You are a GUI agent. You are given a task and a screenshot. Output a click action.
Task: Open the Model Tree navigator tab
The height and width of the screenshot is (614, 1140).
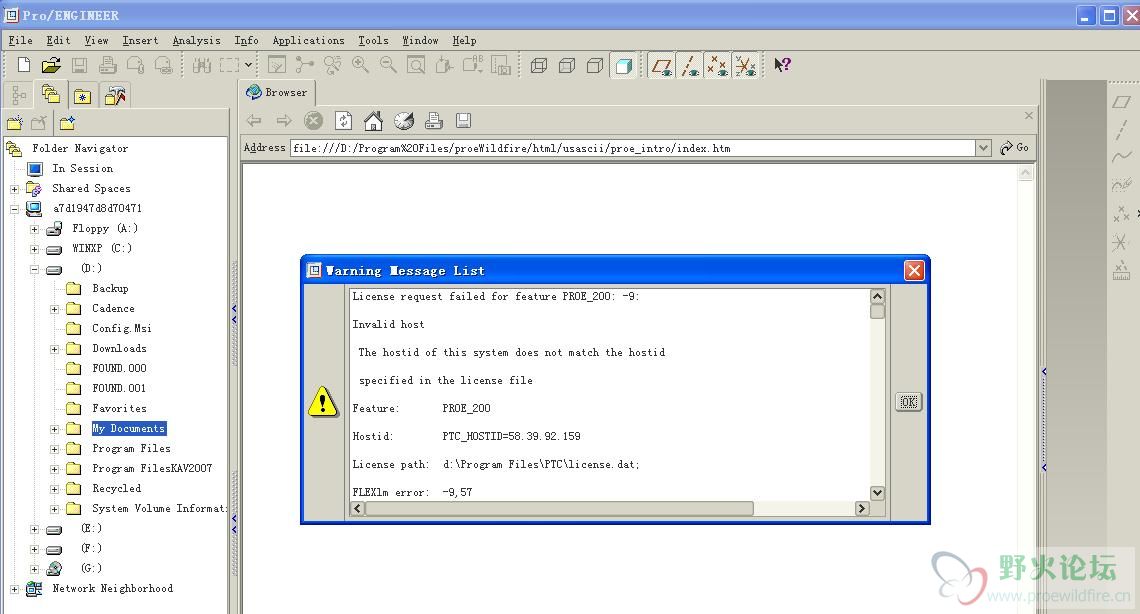click(x=19, y=95)
